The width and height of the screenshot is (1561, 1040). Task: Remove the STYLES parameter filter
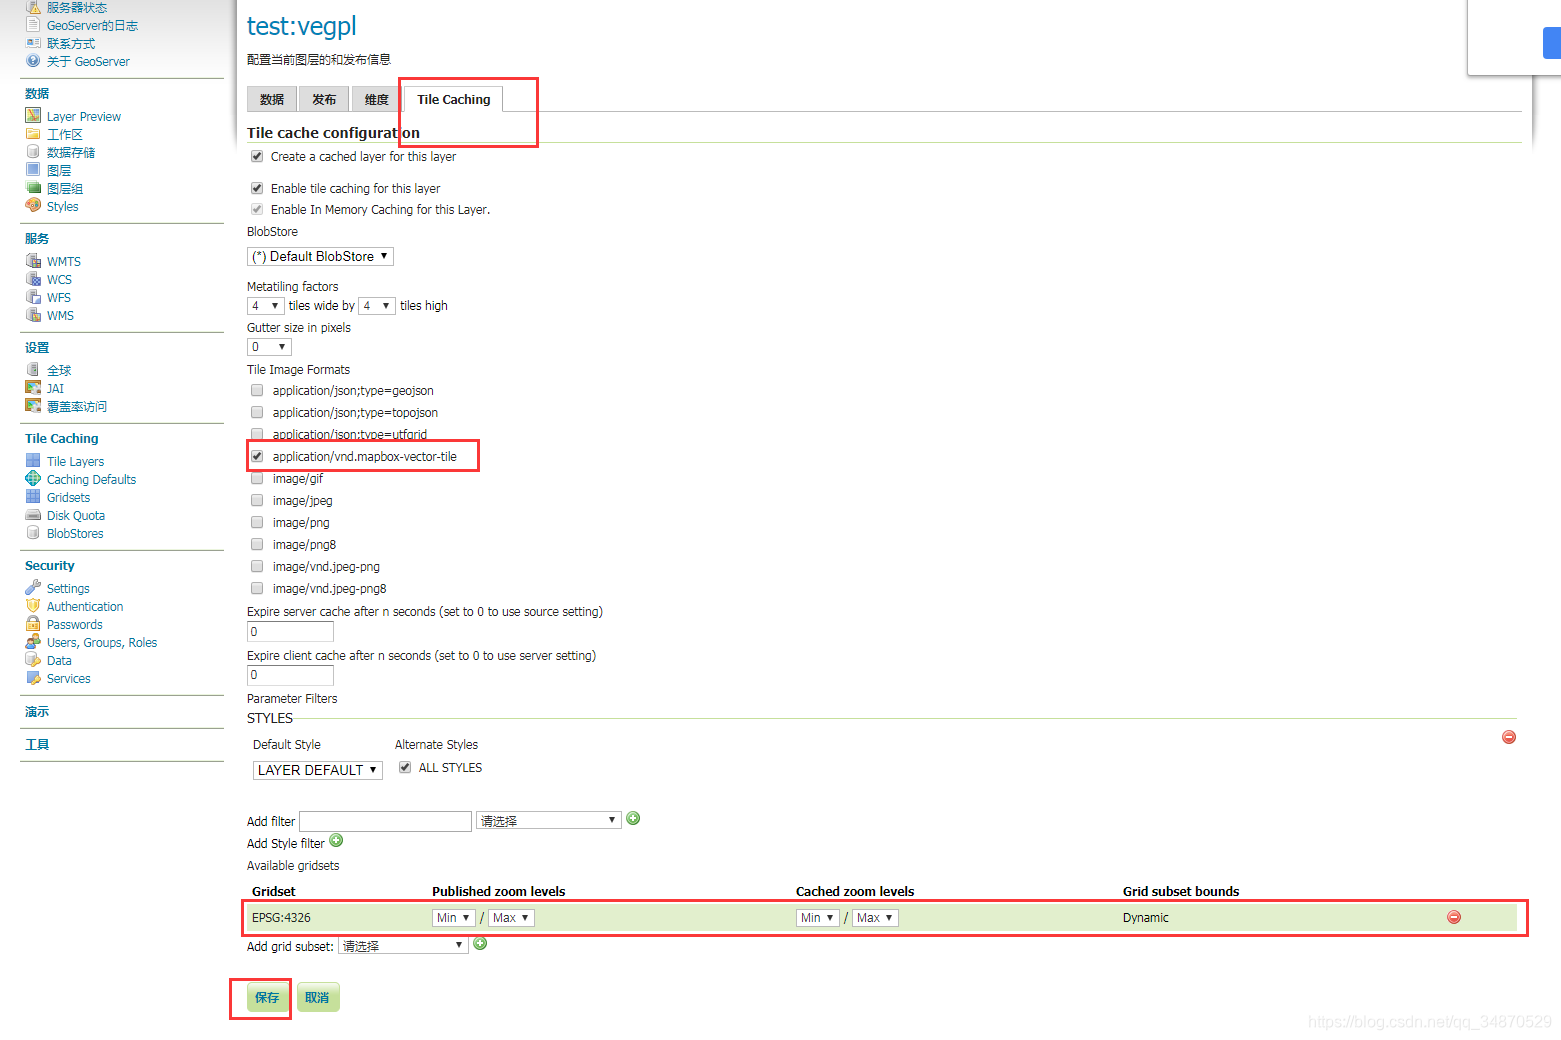(x=1509, y=737)
